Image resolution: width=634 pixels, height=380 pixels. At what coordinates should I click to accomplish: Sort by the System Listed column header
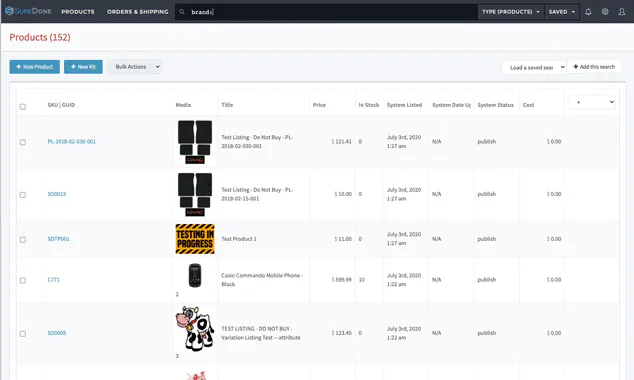[x=404, y=105]
